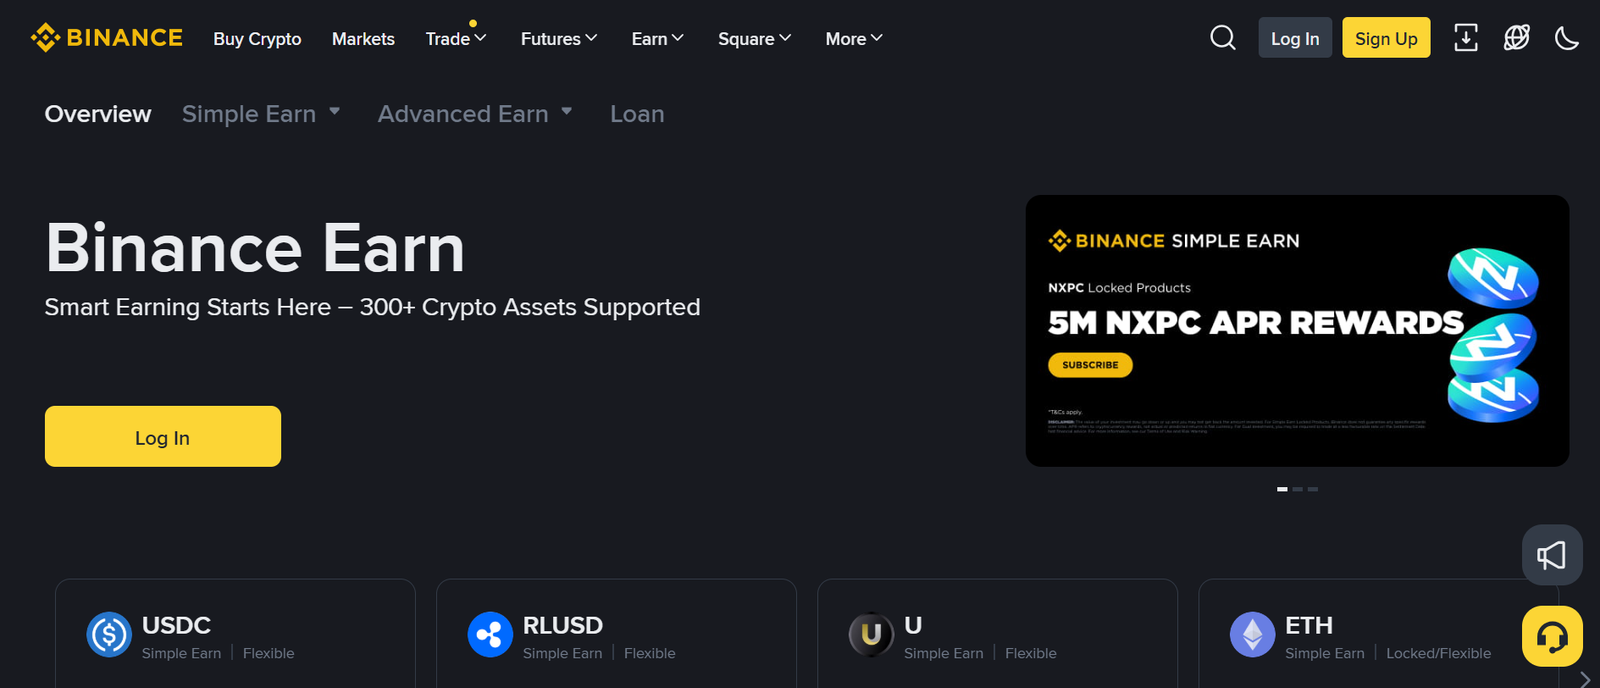Select the ETH coin icon
This screenshot has height=688, width=1600.
1252,635
